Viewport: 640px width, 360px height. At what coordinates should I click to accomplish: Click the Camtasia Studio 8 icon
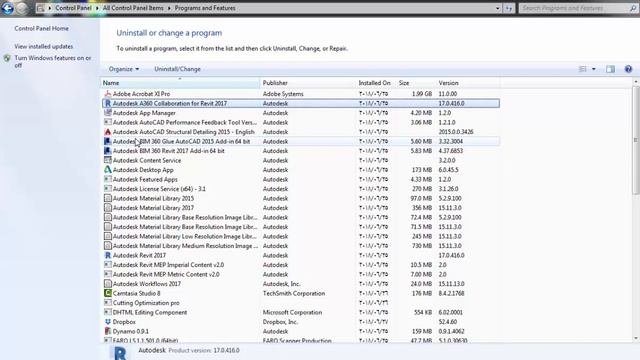108,293
